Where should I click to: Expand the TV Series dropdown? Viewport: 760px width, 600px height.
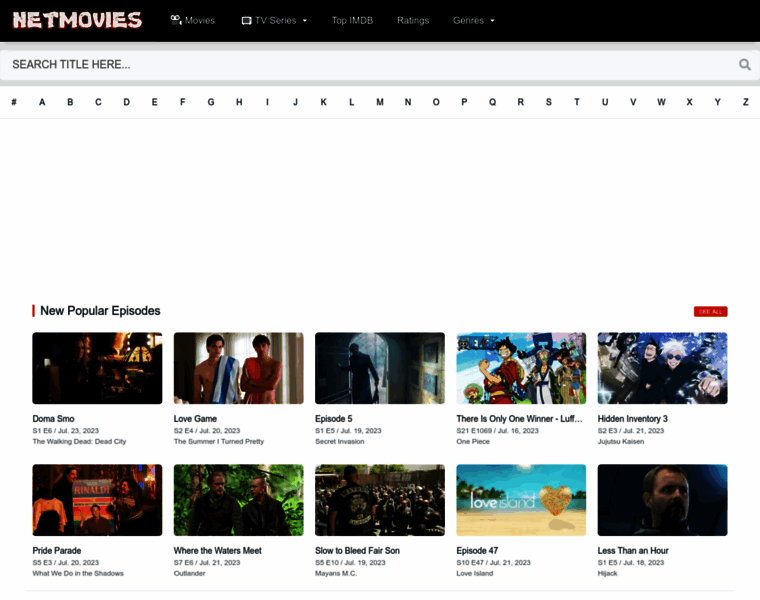pyautogui.click(x=274, y=20)
